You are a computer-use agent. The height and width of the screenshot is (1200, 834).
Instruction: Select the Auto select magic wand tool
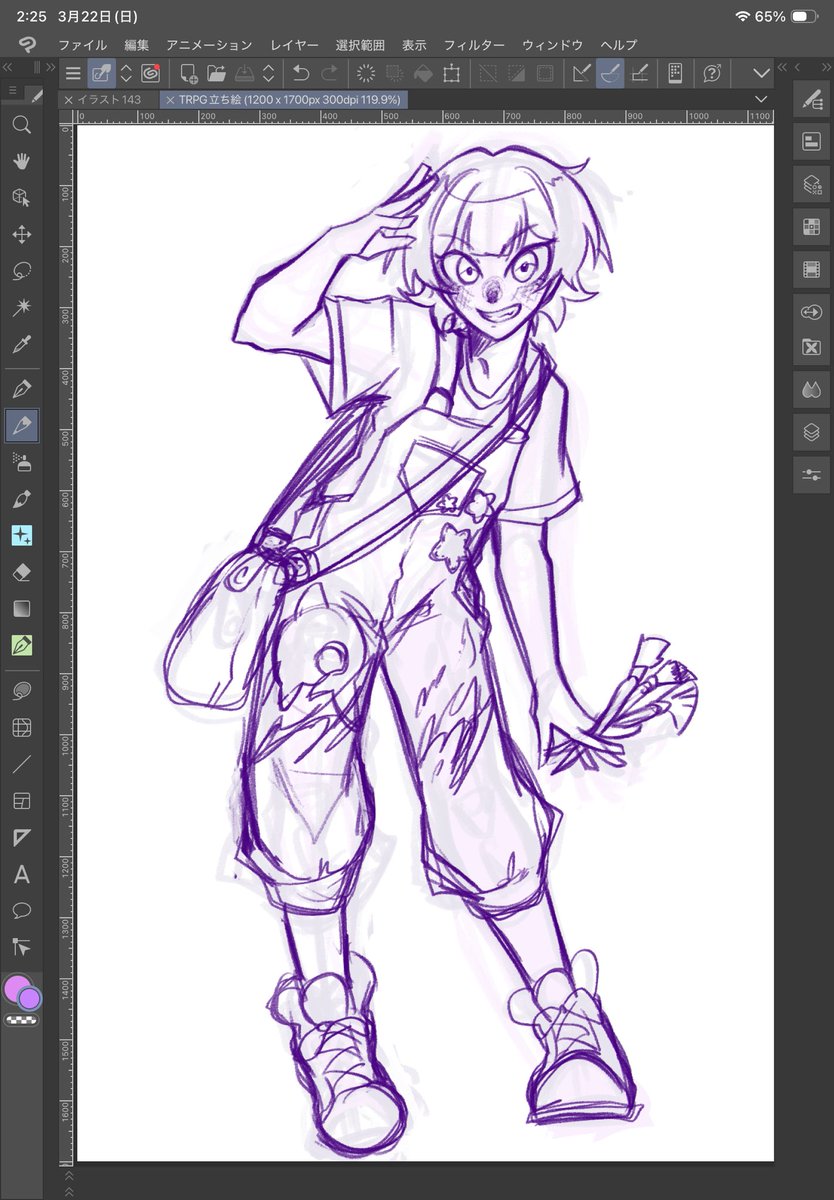(x=21, y=308)
